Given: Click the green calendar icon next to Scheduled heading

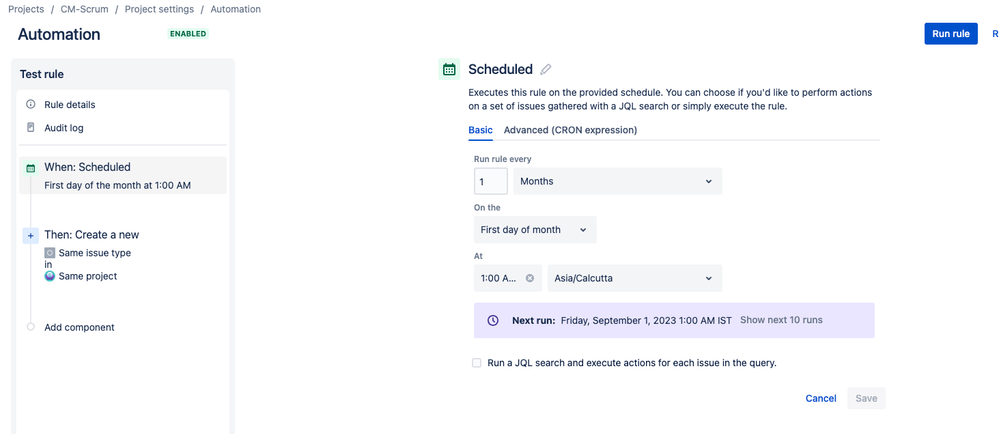Looking at the screenshot, I should (449, 69).
